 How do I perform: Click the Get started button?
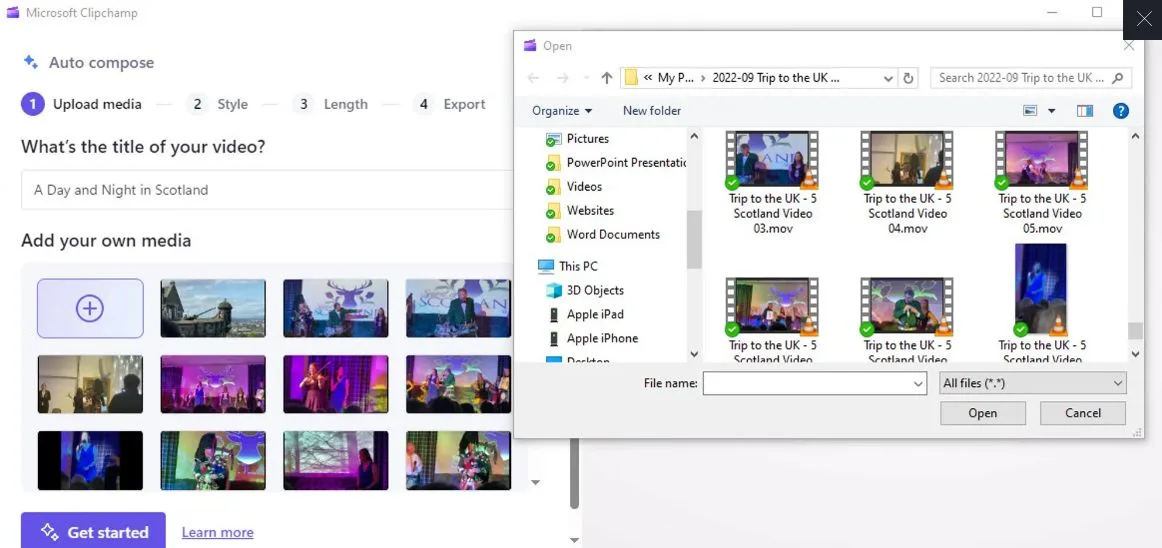(93, 532)
